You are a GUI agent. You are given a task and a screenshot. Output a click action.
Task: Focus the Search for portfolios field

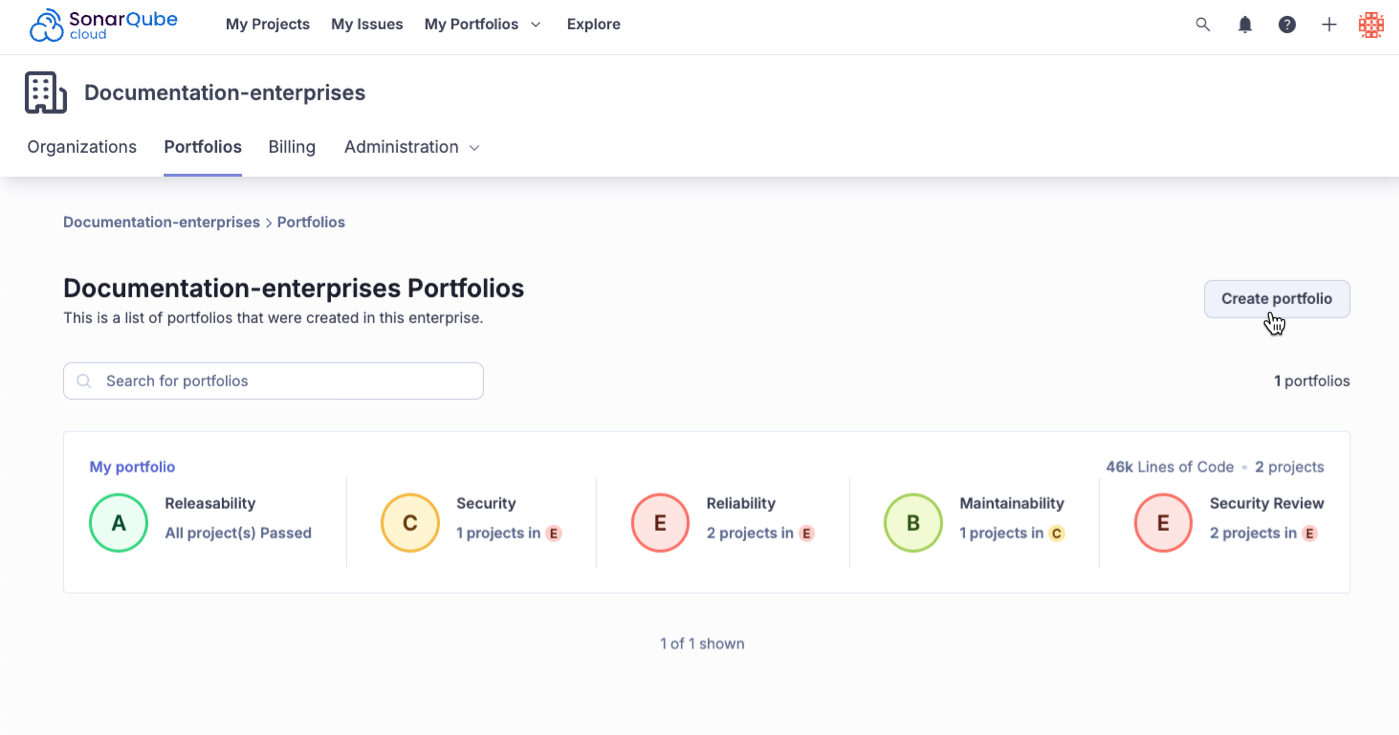click(273, 381)
